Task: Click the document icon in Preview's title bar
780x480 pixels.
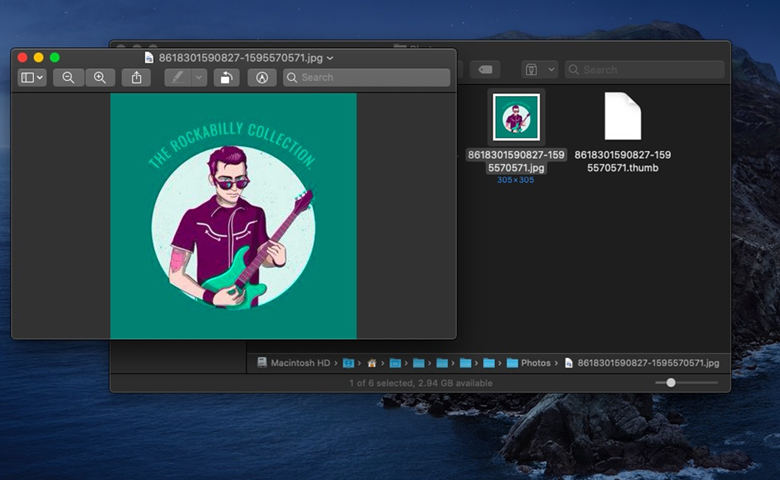Action: (x=149, y=58)
